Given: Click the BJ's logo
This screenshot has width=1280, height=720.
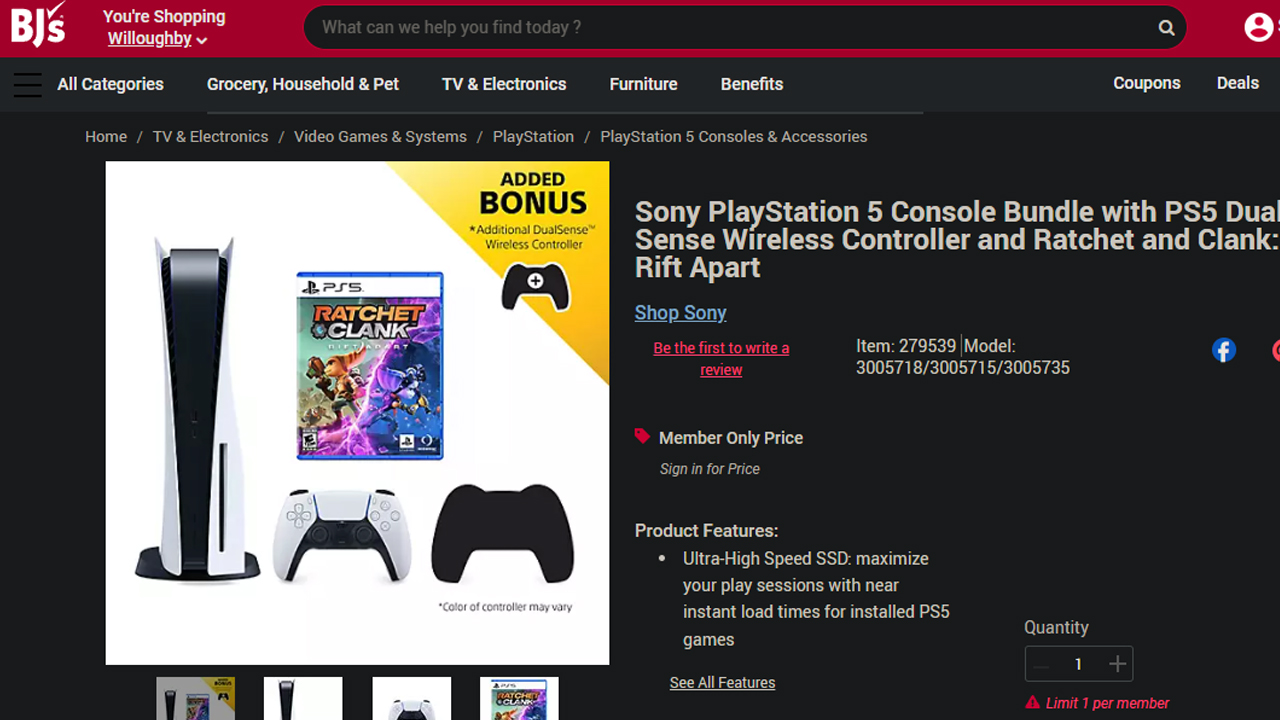Looking at the screenshot, I should pos(38,25).
